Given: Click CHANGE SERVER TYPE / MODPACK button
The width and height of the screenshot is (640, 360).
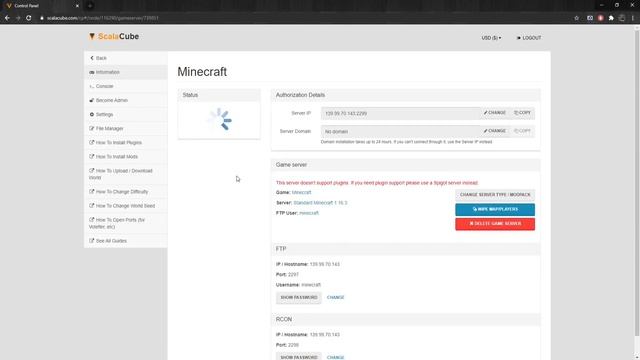Looking at the screenshot, I should [495, 195].
